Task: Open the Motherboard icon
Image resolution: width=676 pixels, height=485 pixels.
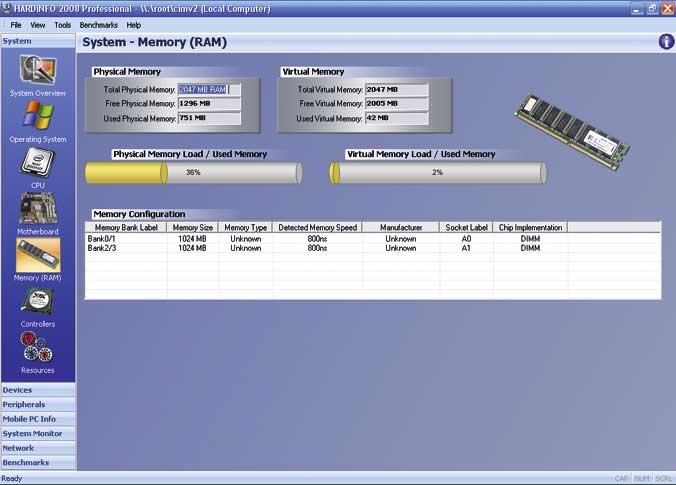Action: coord(38,209)
